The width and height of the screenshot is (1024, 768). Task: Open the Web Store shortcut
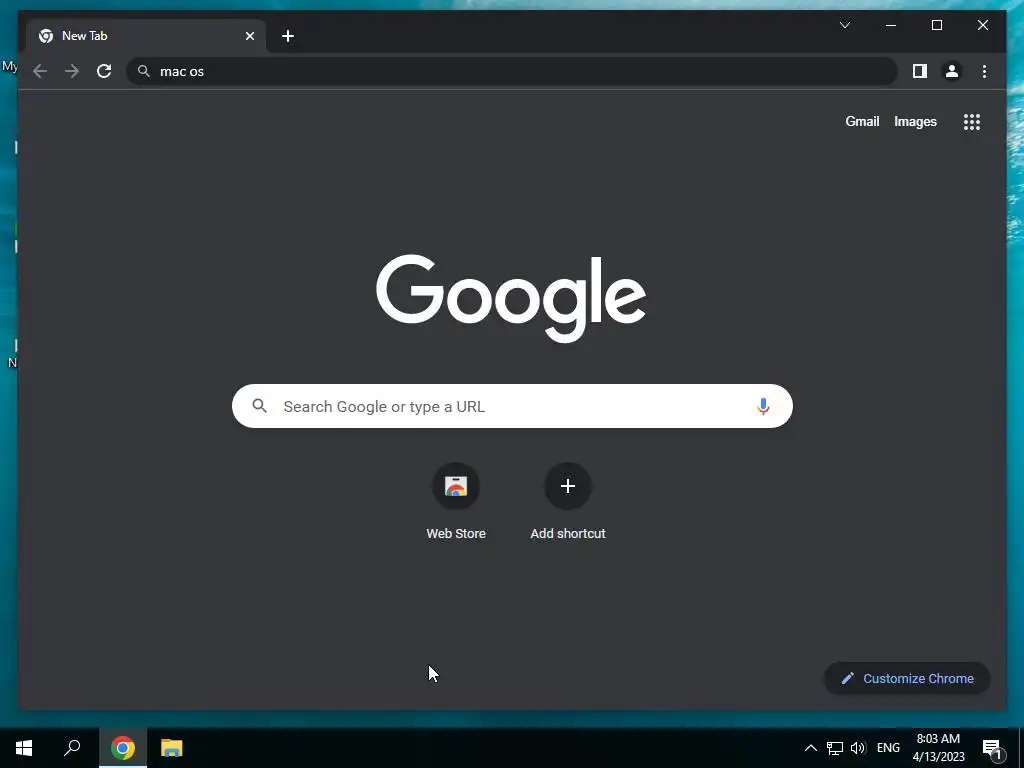pyautogui.click(x=456, y=502)
